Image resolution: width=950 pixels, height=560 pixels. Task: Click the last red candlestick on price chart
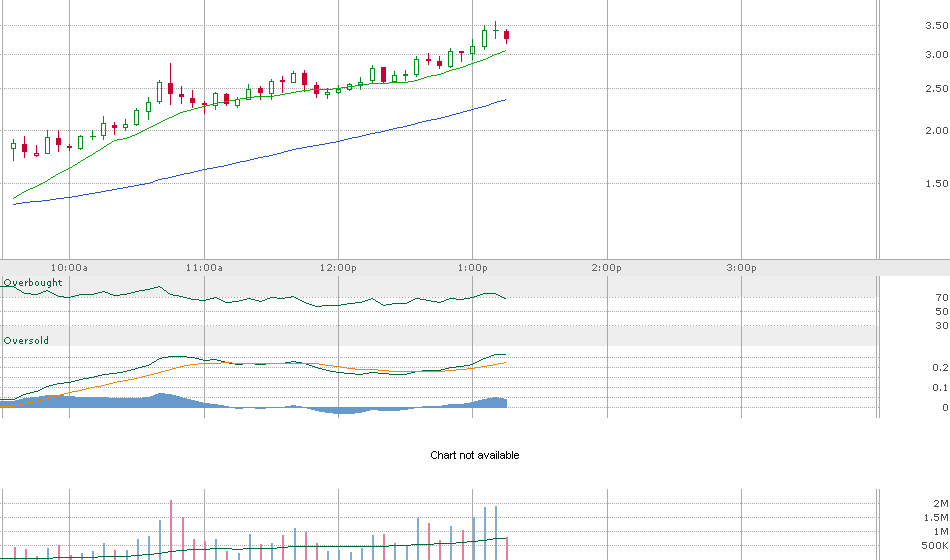(x=507, y=36)
